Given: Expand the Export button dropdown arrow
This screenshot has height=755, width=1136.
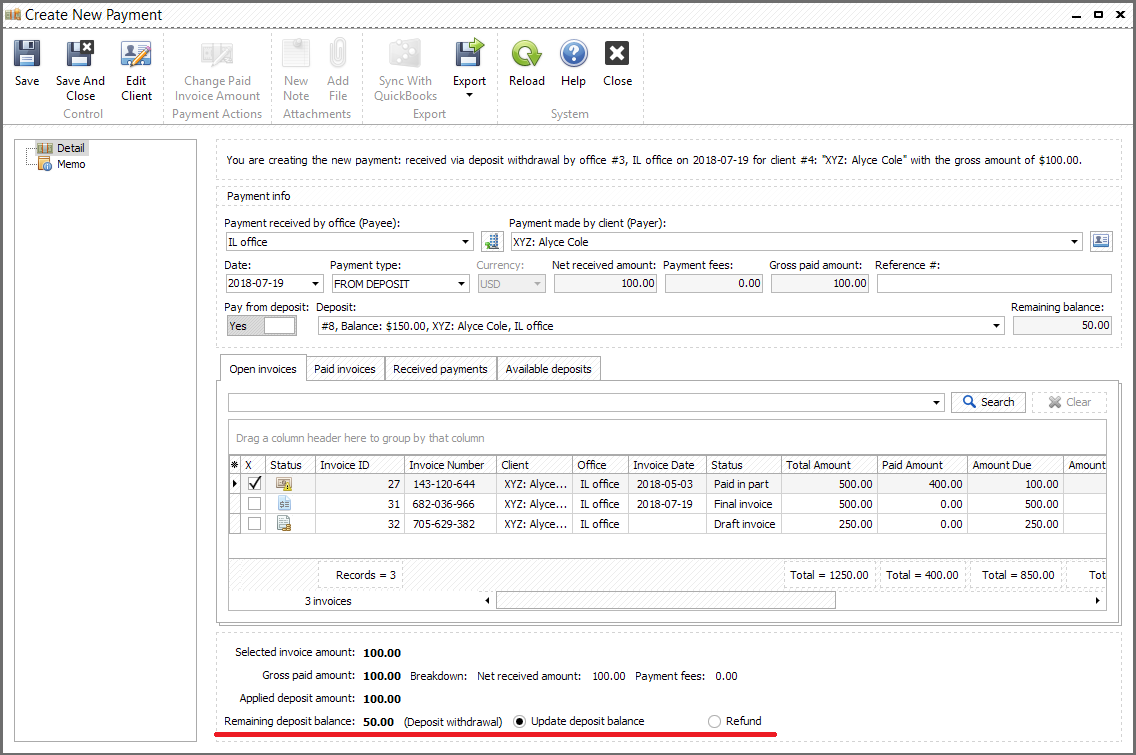Looking at the screenshot, I should [469, 95].
